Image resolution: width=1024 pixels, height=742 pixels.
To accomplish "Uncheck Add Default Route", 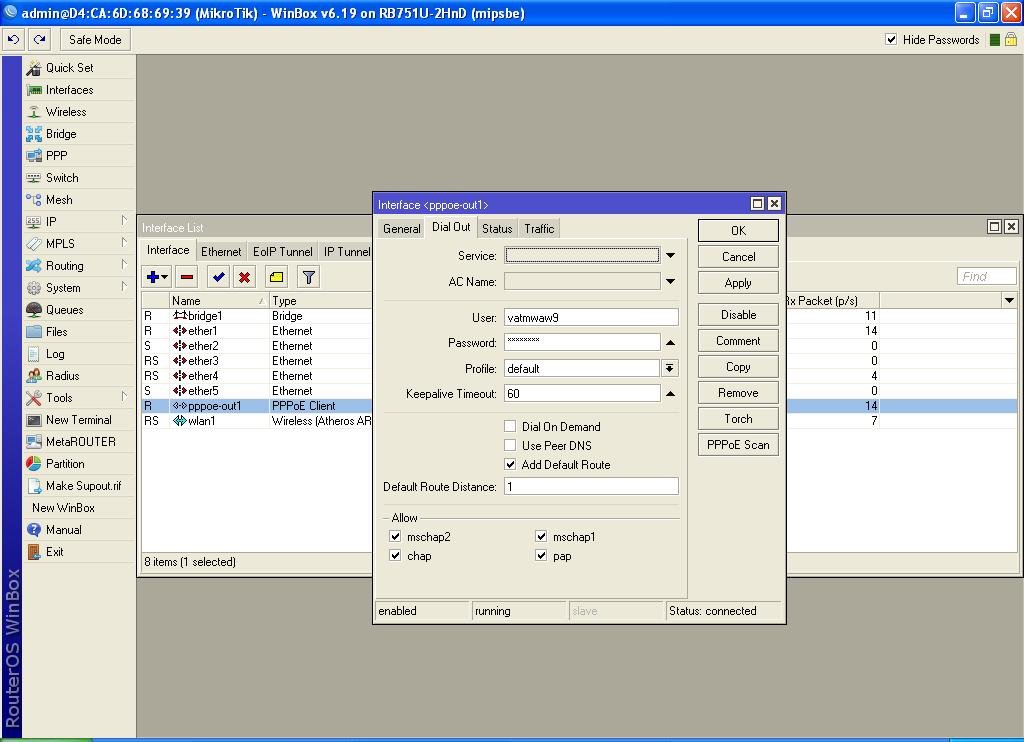I will 510,464.
